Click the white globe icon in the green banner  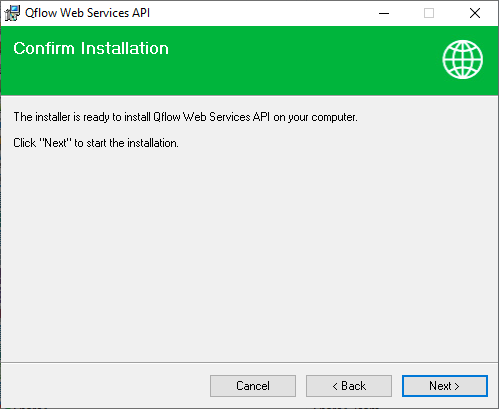[462, 59]
